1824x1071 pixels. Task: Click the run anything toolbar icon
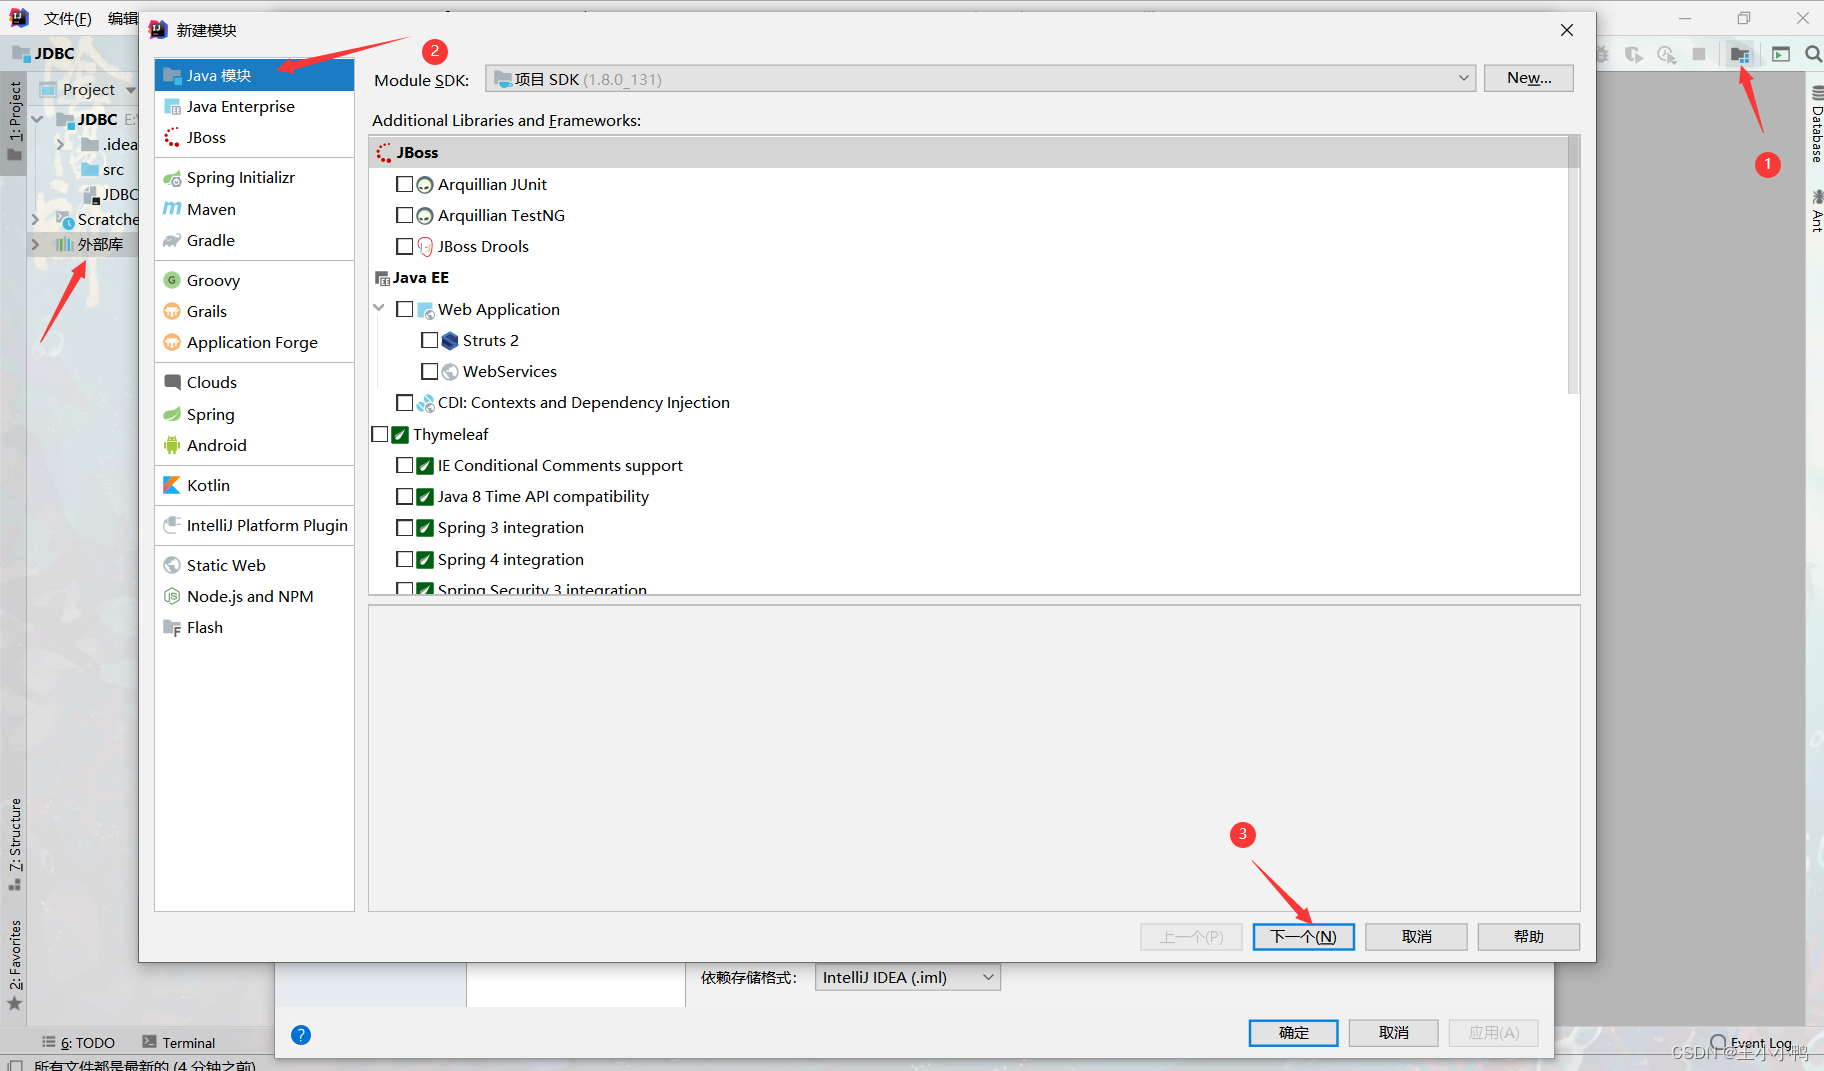pyautogui.click(x=1780, y=54)
